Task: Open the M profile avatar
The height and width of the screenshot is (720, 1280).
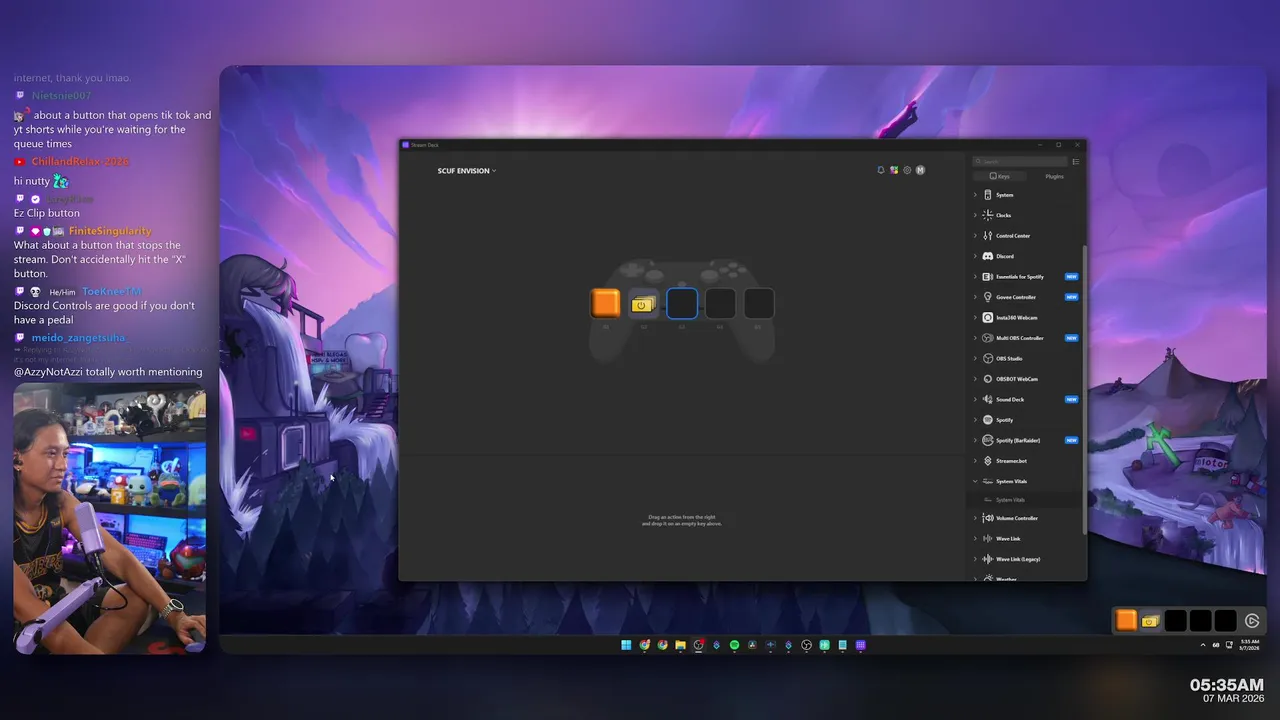Action: pos(920,170)
